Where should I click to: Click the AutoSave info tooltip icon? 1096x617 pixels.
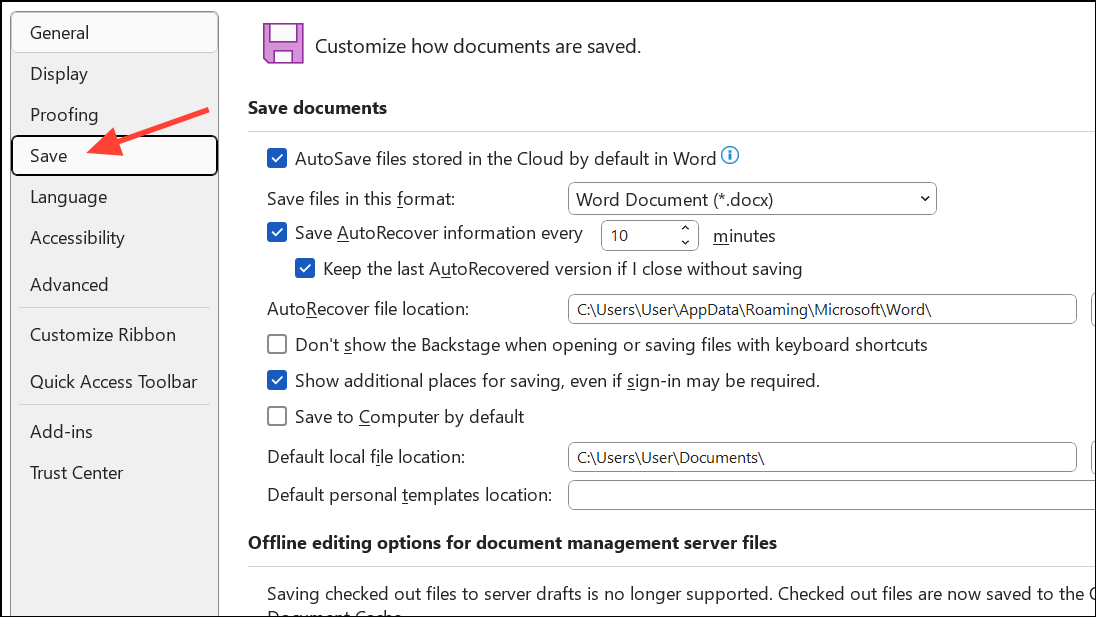tap(730, 156)
